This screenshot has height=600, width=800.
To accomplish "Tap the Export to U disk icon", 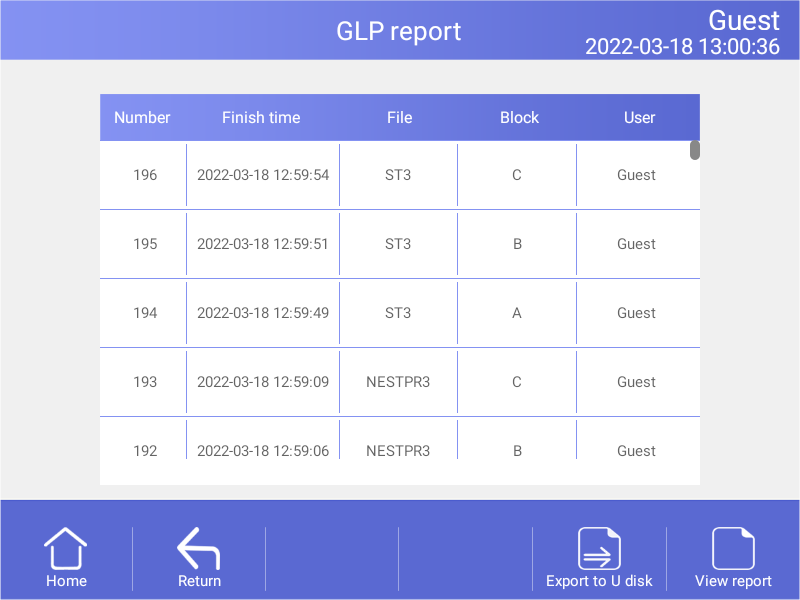I will click(599, 548).
